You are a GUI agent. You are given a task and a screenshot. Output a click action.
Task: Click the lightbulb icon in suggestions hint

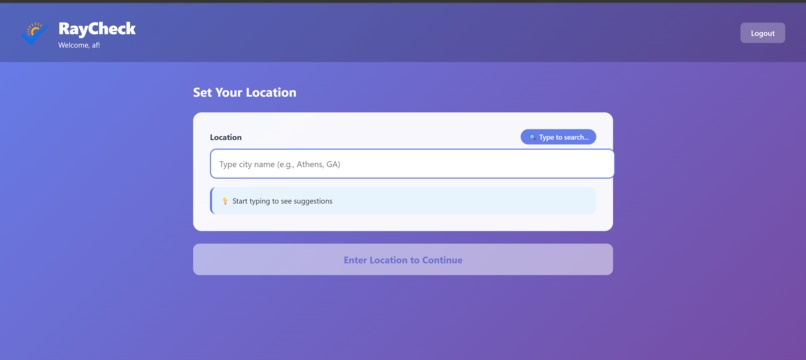click(x=225, y=201)
